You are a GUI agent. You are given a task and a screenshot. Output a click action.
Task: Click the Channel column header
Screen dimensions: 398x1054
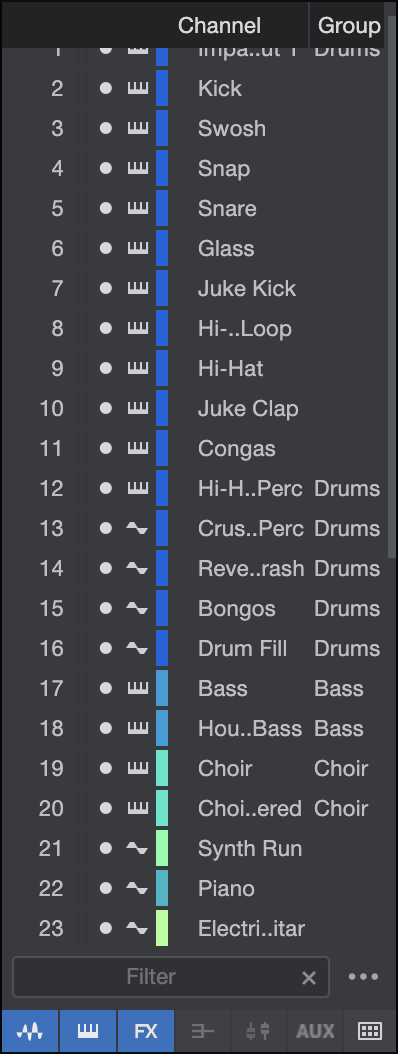[x=219, y=26]
